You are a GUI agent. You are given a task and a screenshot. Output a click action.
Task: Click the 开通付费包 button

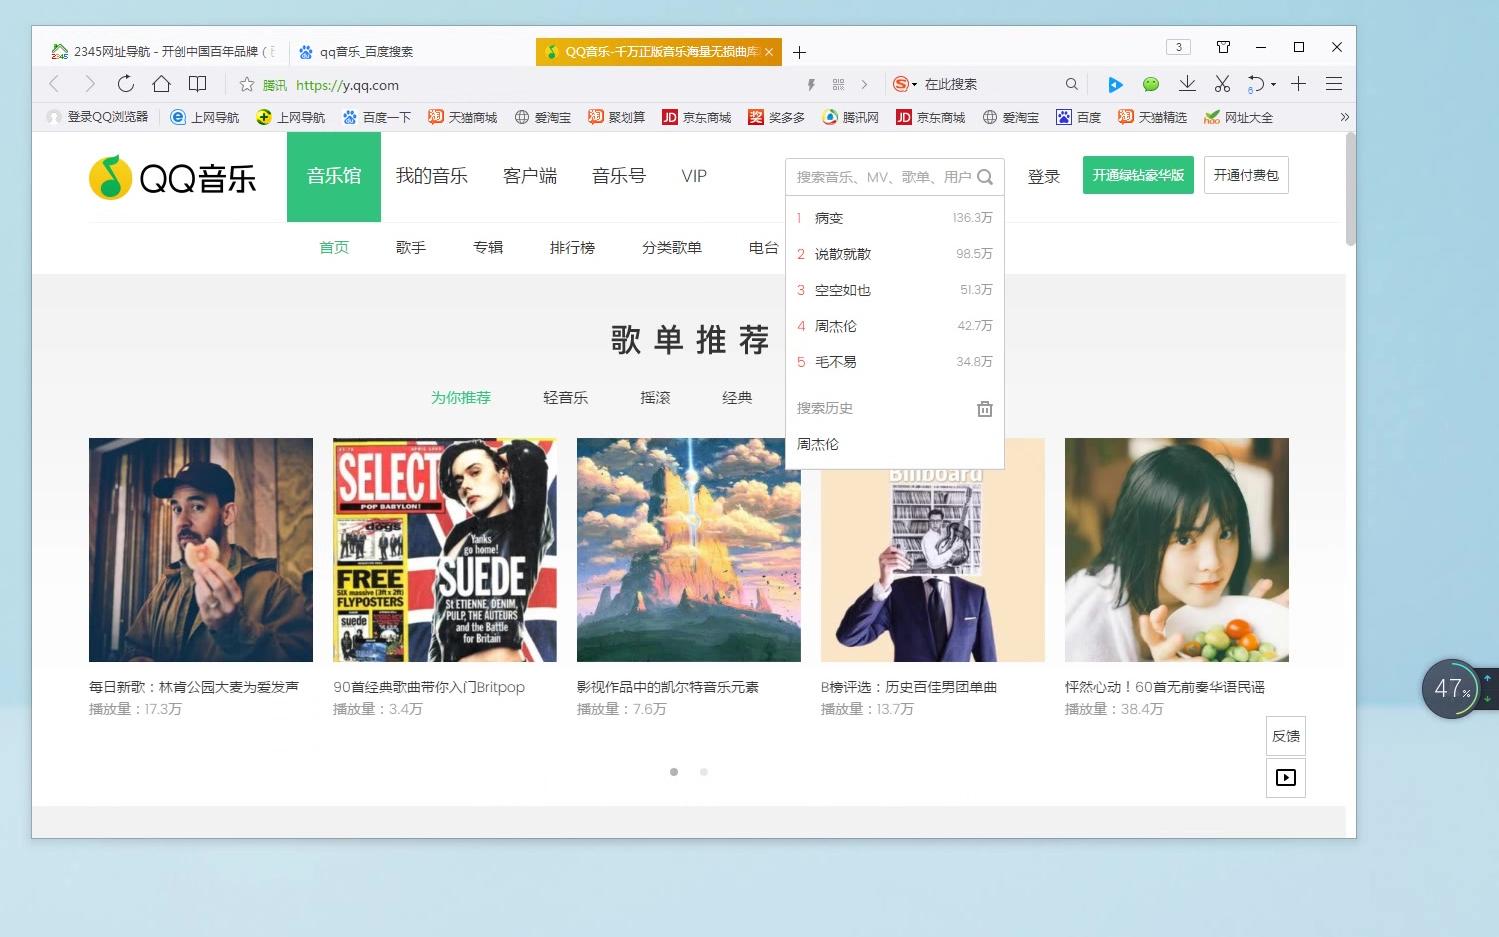(x=1246, y=175)
